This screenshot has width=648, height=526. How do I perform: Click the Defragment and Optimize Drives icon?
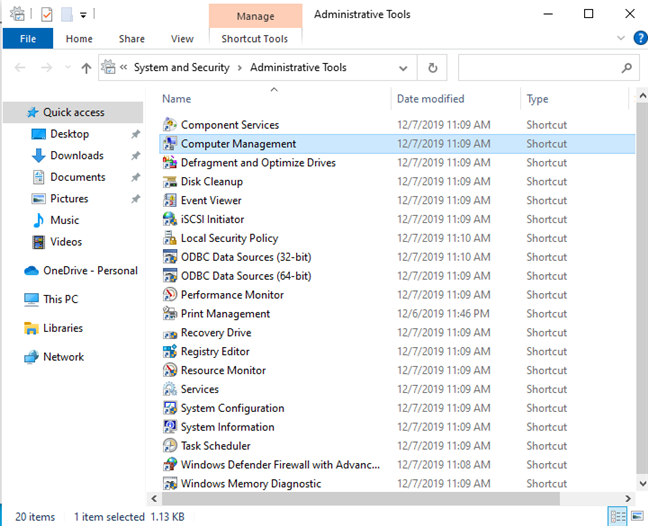[x=169, y=162]
